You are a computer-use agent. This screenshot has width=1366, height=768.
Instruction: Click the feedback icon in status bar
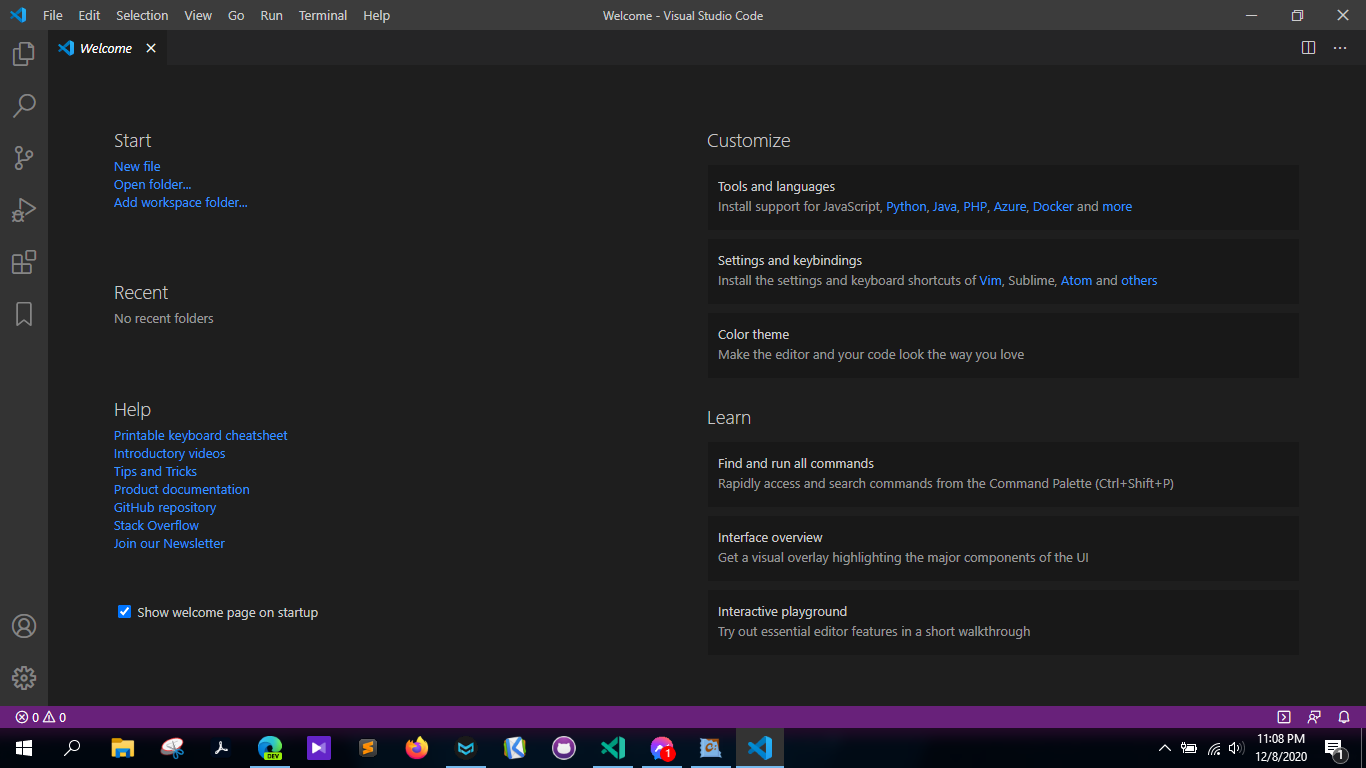[x=1314, y=717]
